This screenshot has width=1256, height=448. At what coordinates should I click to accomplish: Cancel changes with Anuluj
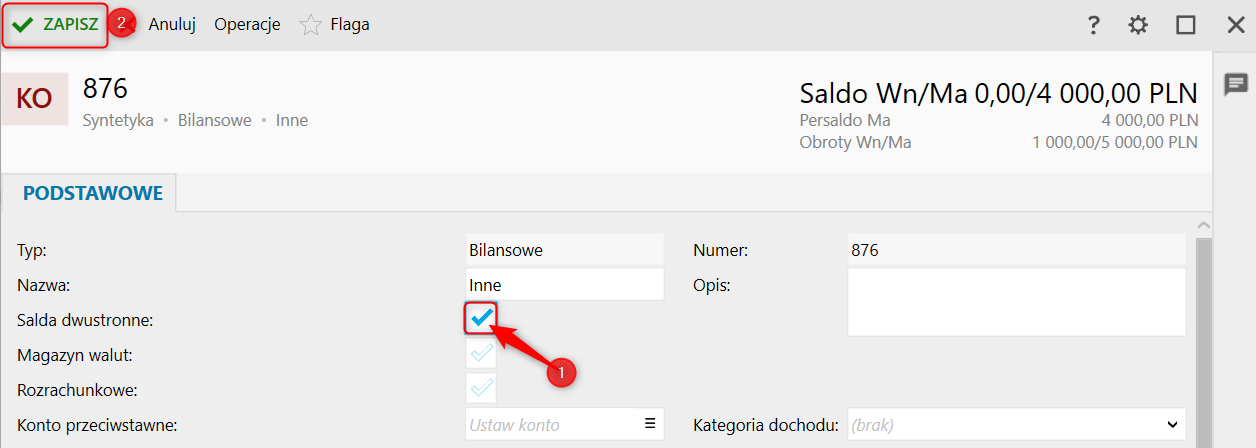click(172, 24)
